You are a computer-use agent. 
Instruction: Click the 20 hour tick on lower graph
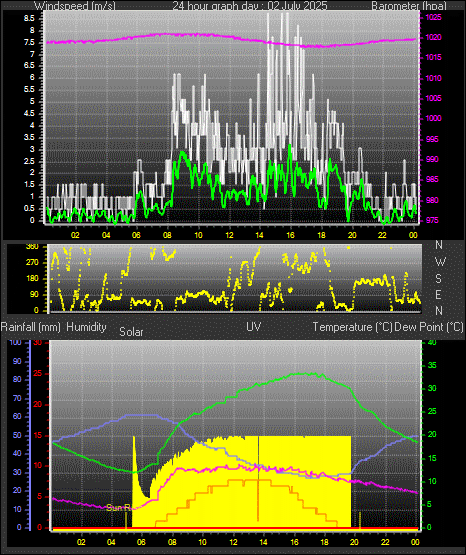click(355, 542)
